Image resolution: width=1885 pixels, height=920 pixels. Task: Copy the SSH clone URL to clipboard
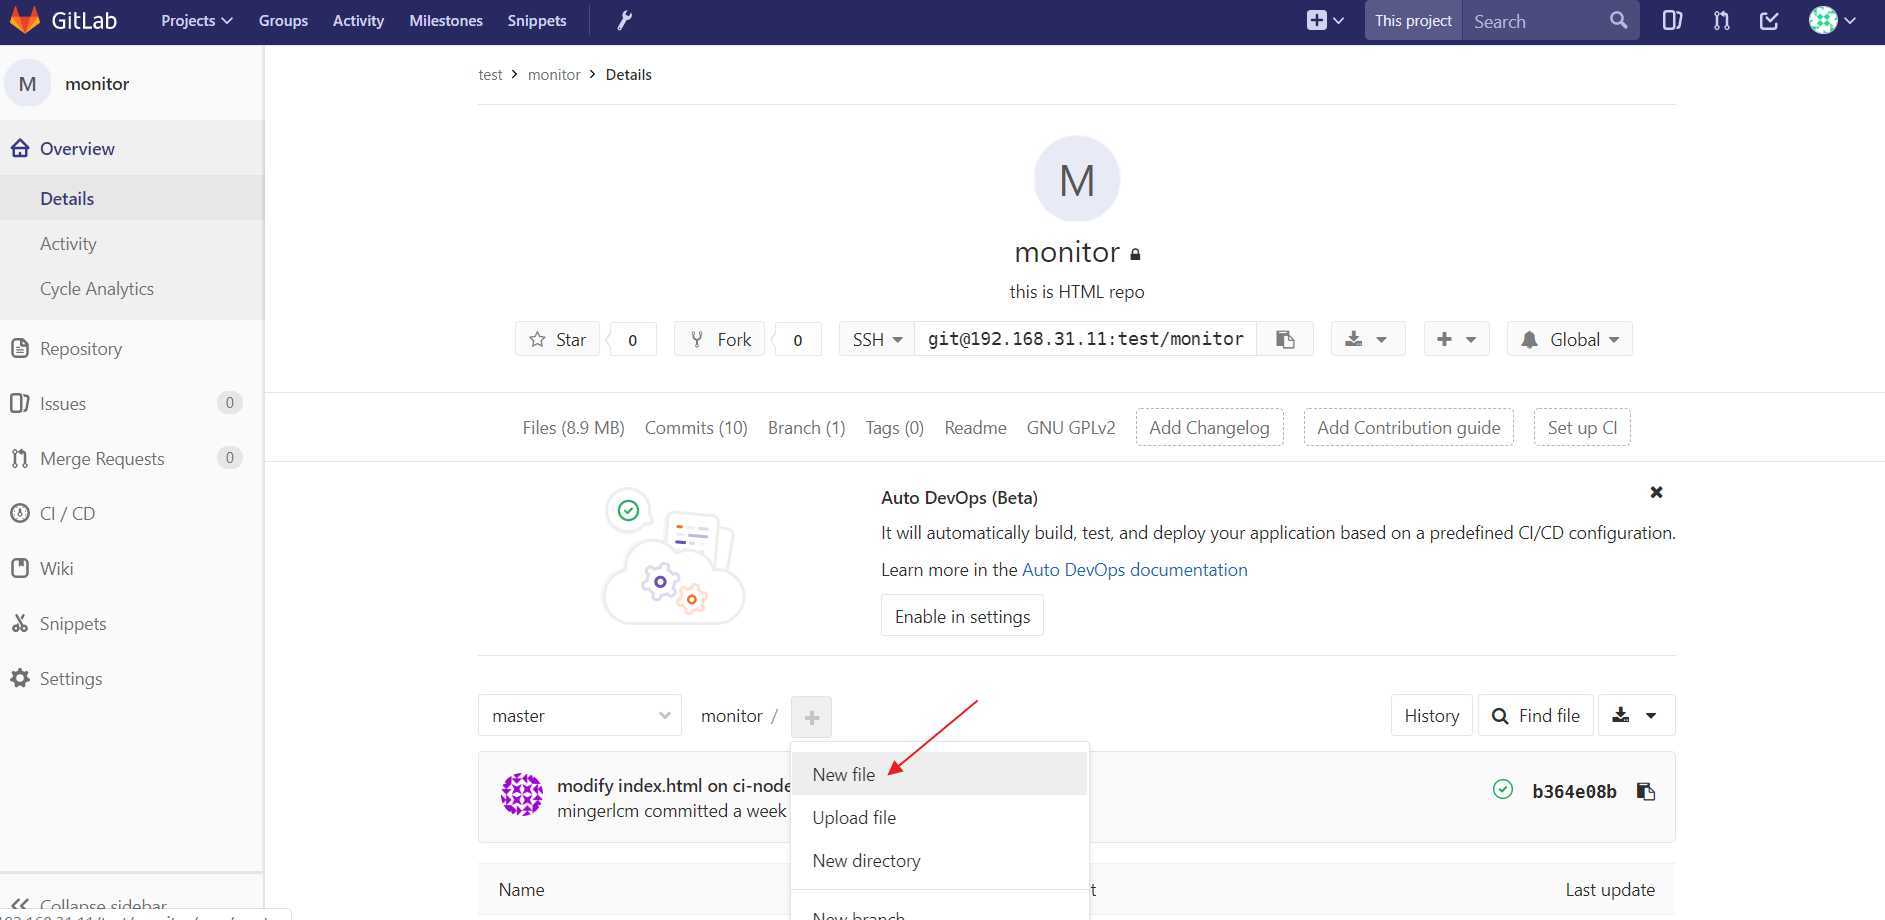coord(1285,340)
